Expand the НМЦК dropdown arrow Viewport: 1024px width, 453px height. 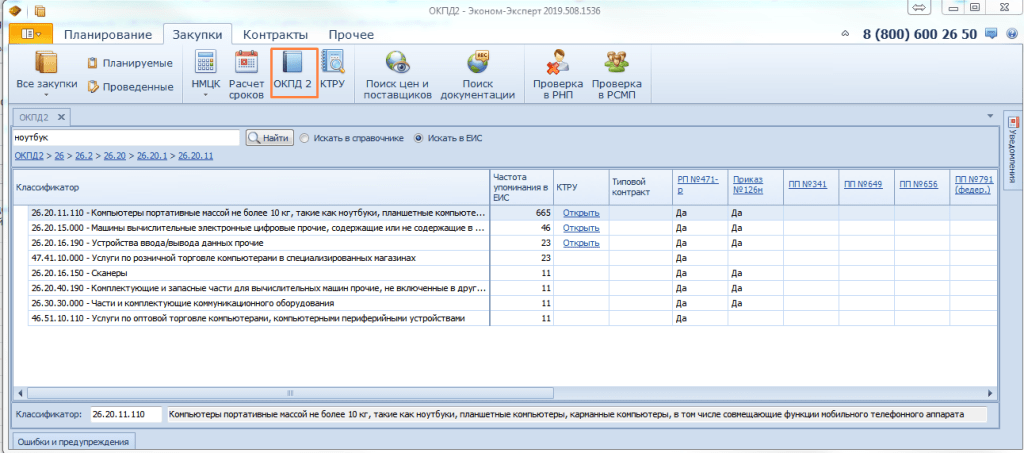point(206,95)
